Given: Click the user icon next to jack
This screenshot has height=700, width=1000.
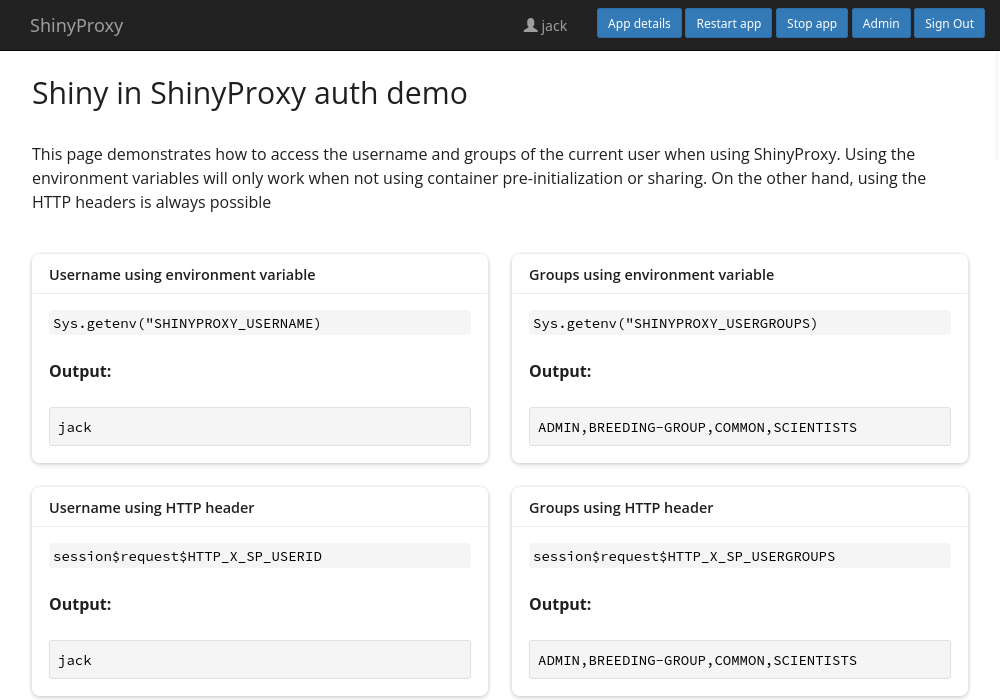Looking at the screenshot, I should click(x=530, y=26).
